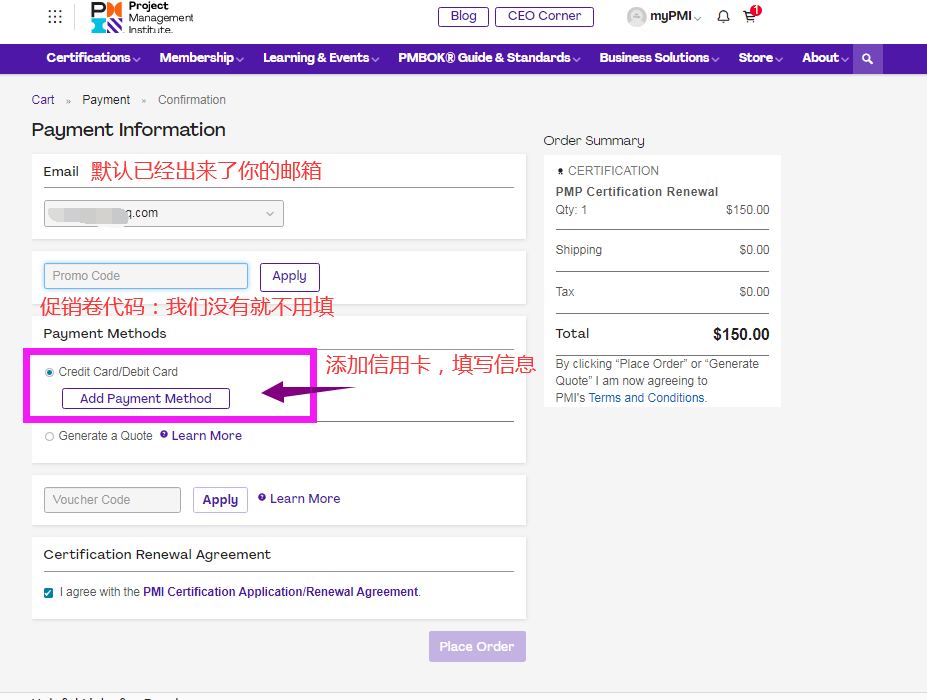Expand the myPMI account menu
Image resolution: width=927 pixels, height=700 pixels.
(676, 17)
